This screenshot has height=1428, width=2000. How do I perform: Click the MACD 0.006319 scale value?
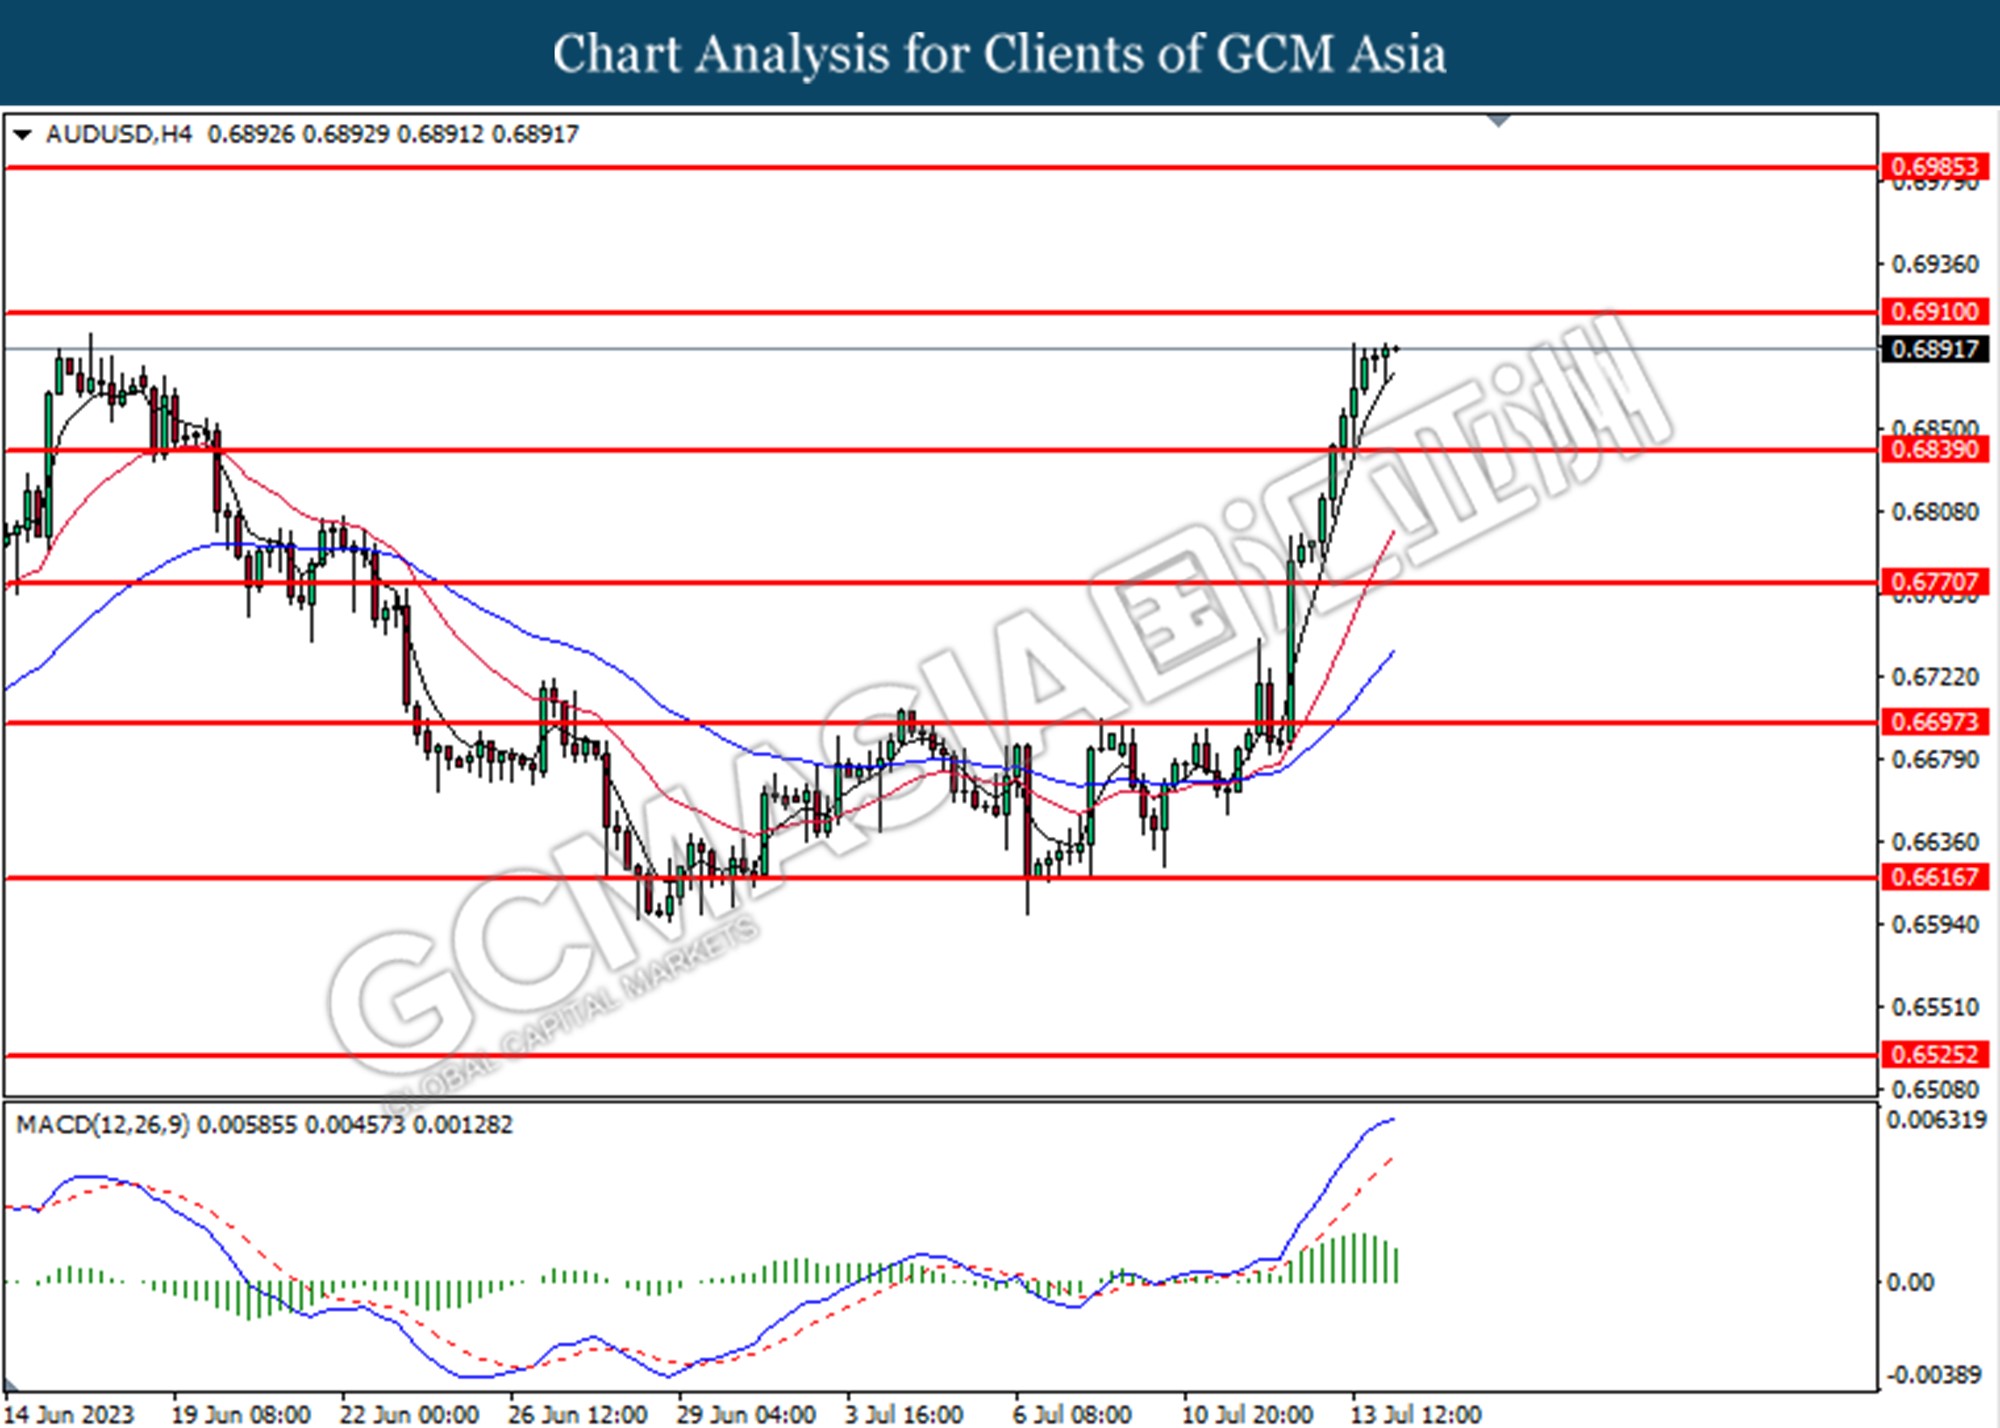coord(1936,1120)
